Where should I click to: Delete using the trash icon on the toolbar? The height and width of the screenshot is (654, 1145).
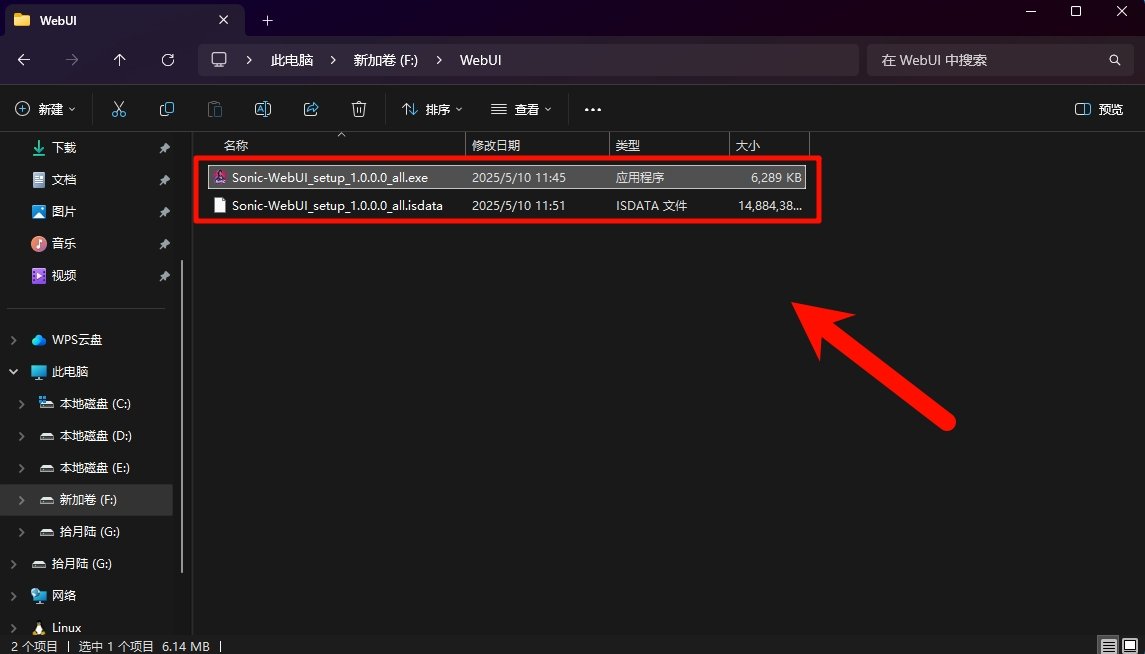[358, 109]
